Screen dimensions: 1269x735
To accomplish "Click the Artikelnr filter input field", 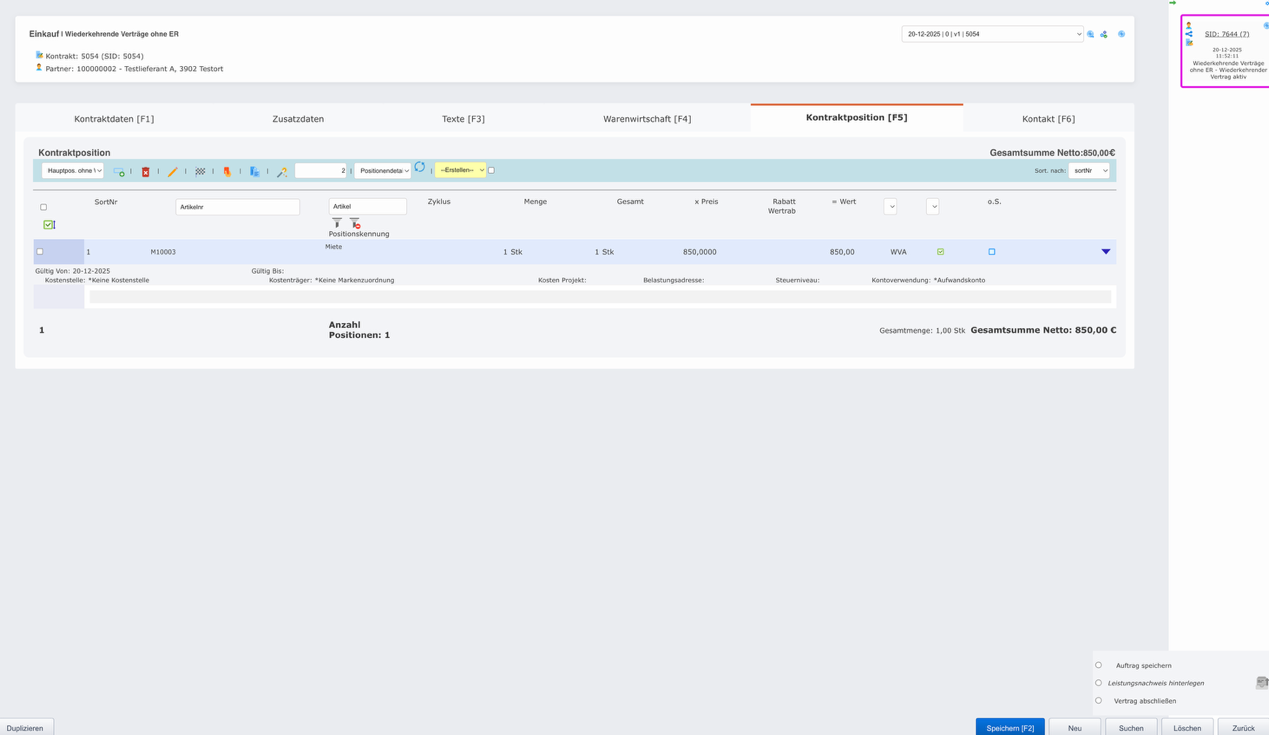I will [237, 207].
